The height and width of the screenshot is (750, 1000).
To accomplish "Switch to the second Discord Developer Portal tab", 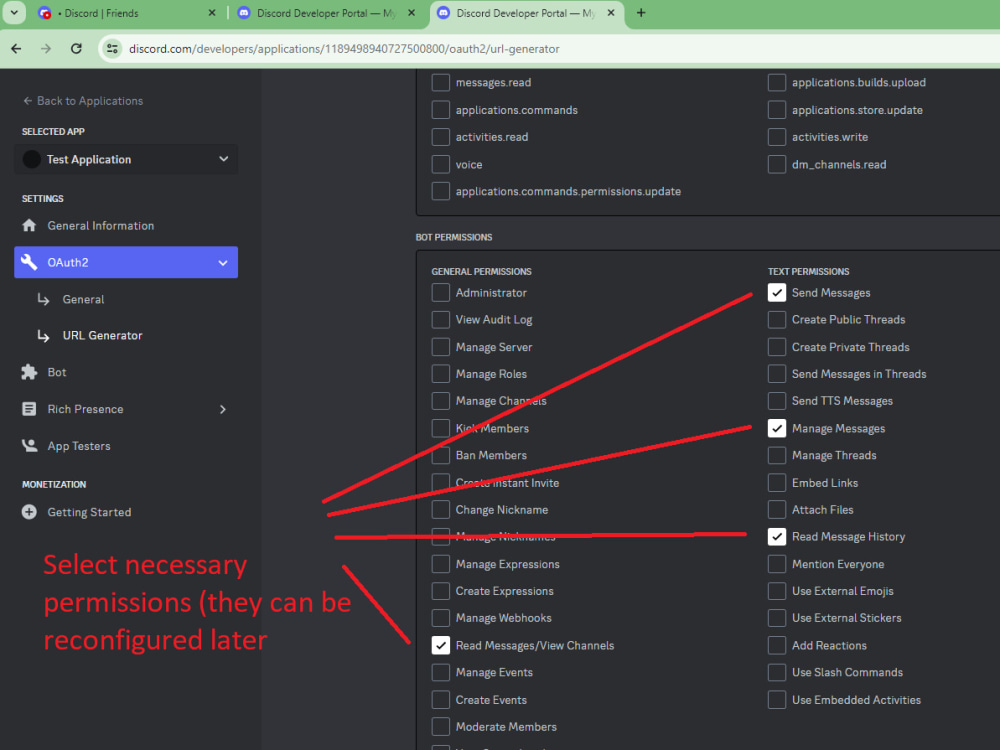I will tap(325, 13).
